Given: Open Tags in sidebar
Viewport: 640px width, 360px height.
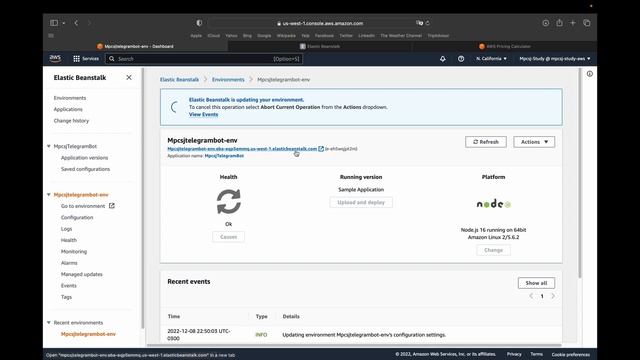Looking at the screenshot, I should point(66,297).
